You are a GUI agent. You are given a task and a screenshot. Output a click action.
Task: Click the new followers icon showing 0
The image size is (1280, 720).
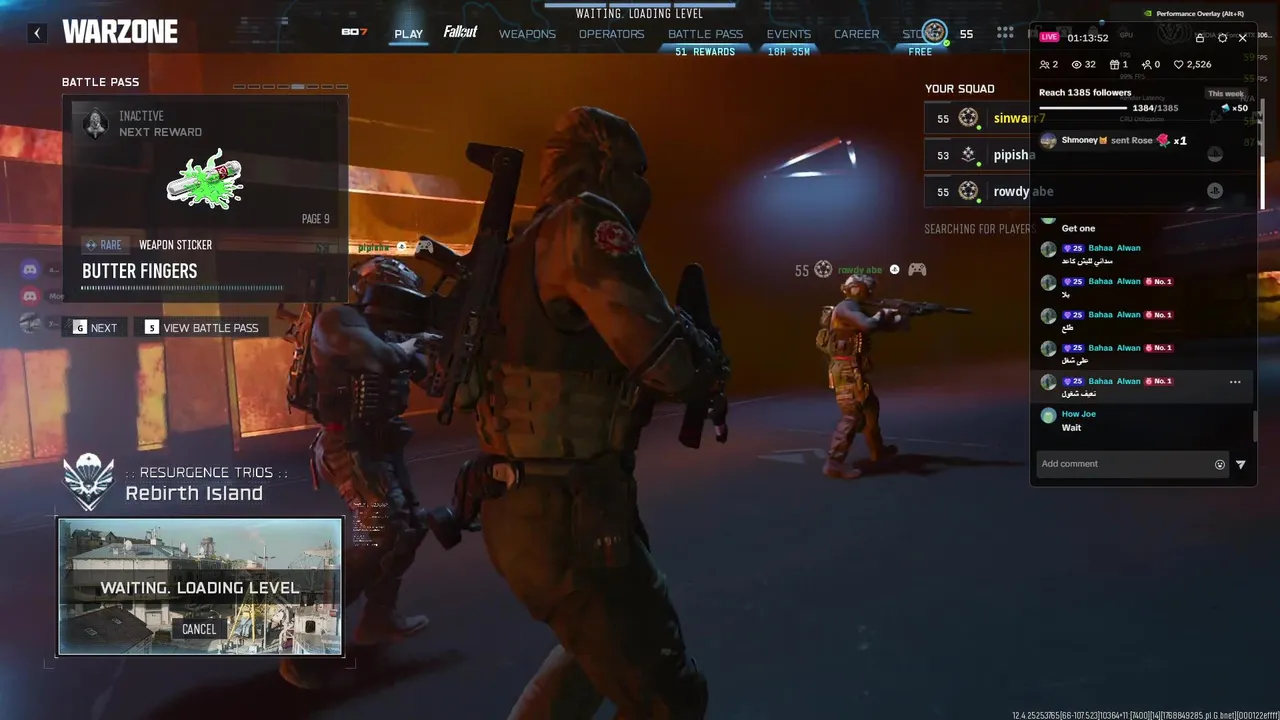1147,64
